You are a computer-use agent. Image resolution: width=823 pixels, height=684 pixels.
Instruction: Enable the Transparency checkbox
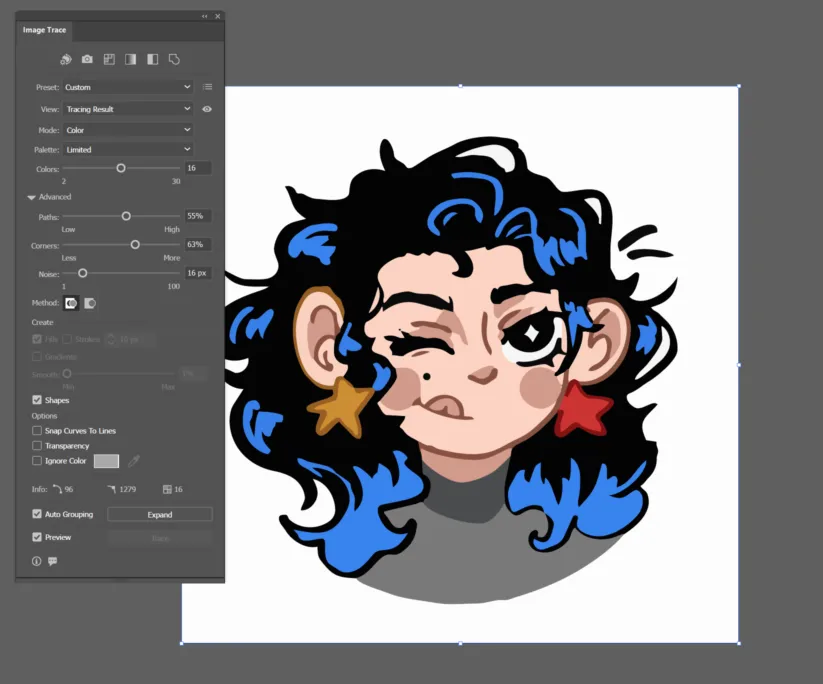(37, 446)
